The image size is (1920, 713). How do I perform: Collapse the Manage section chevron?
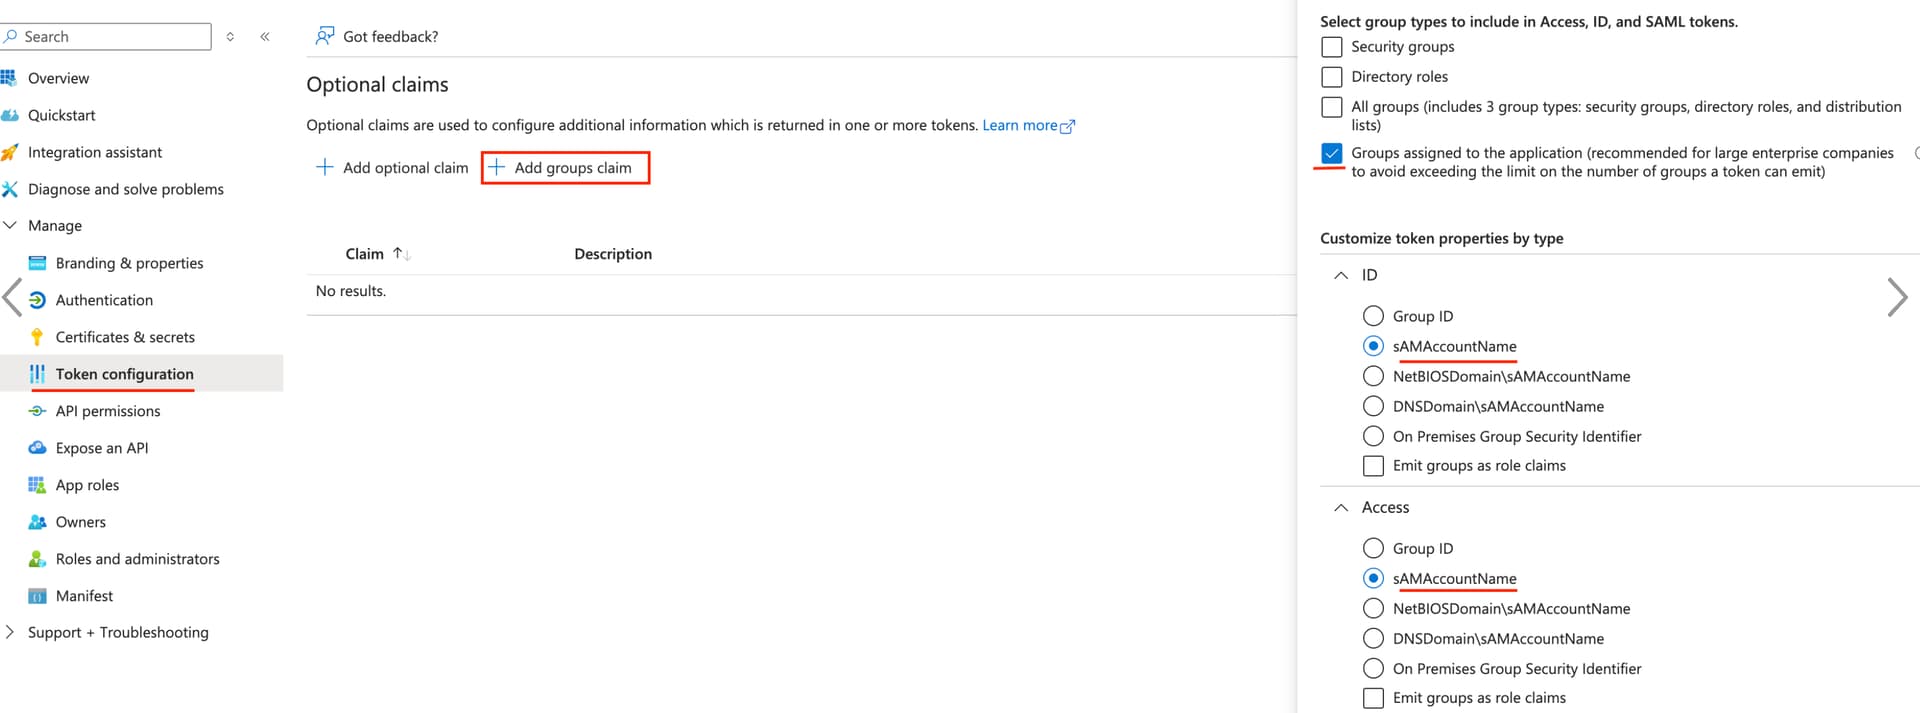10,226
